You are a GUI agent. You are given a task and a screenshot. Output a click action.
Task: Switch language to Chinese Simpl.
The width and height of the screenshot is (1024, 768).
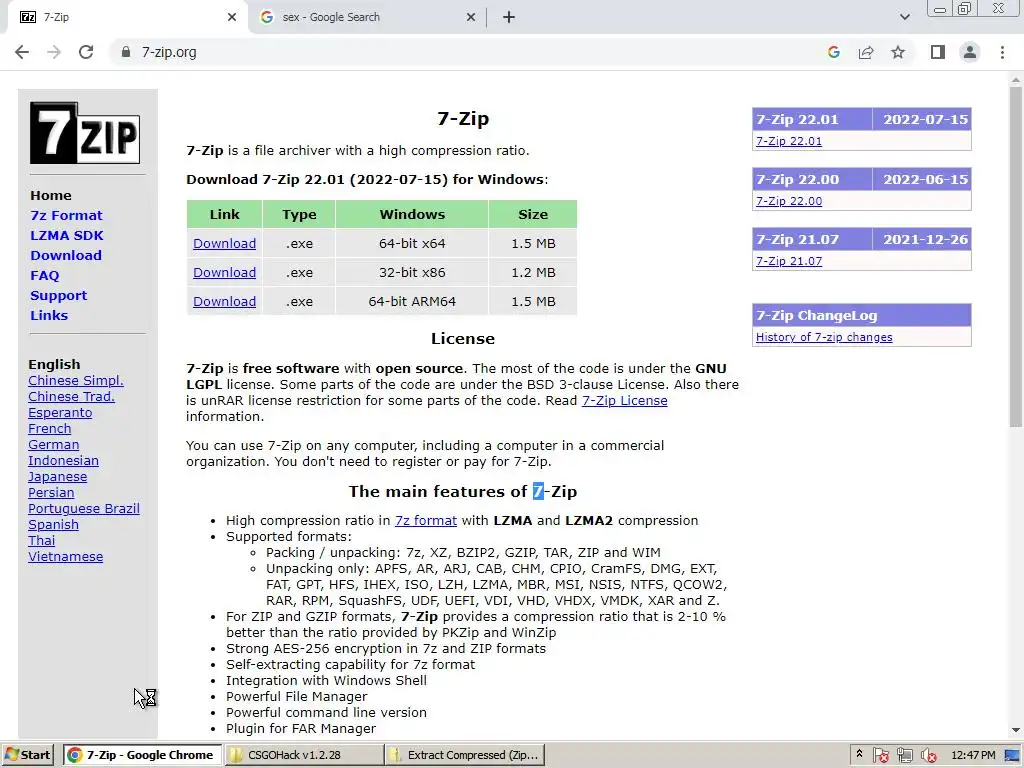coord(76,381)
